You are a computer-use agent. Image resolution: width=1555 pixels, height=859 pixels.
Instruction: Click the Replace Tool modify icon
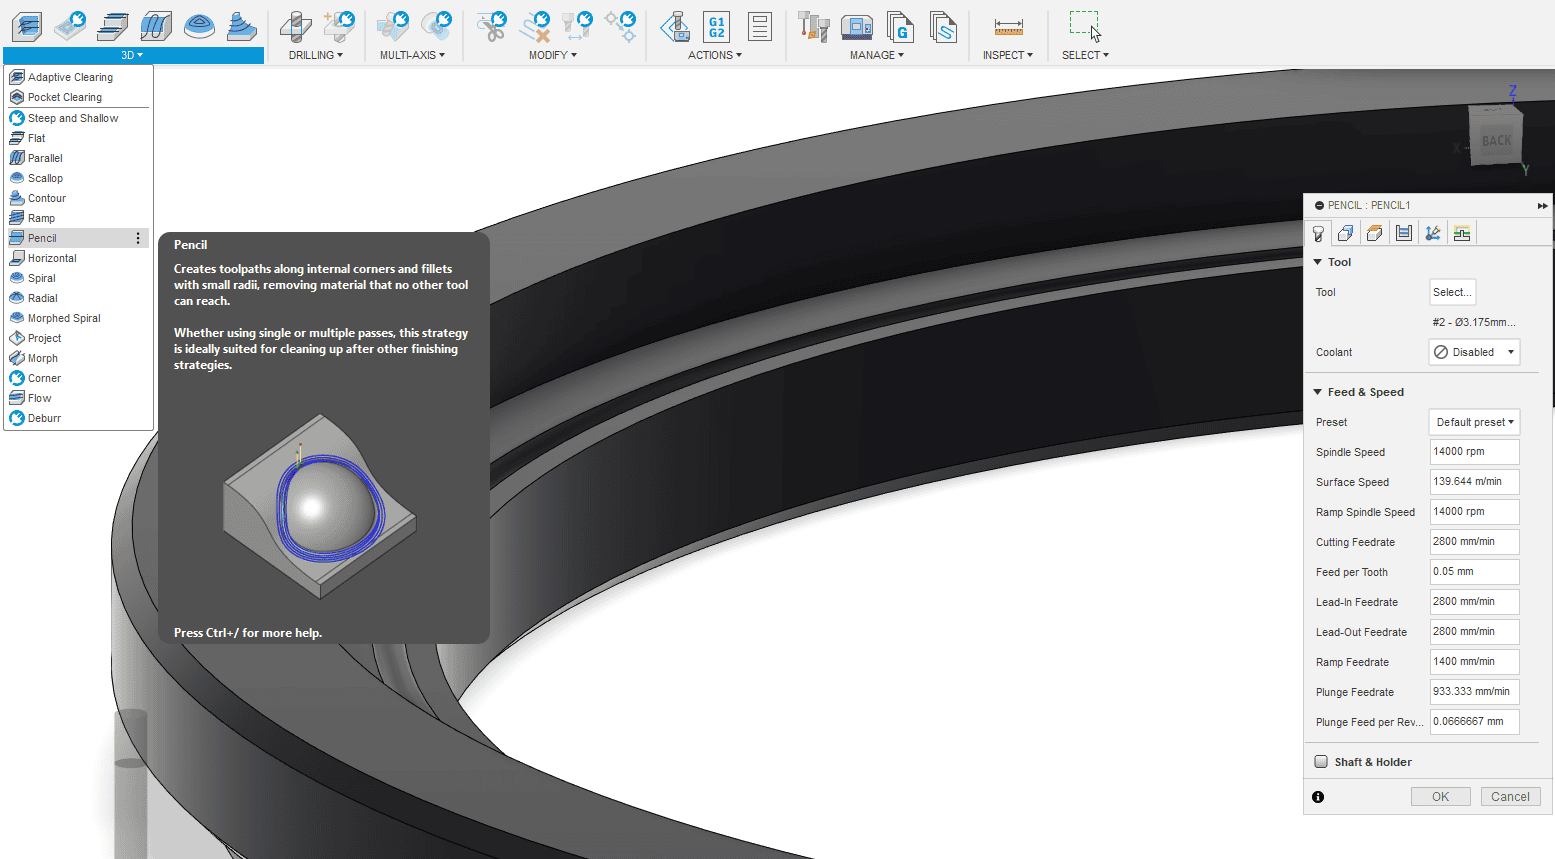point(577,26)
